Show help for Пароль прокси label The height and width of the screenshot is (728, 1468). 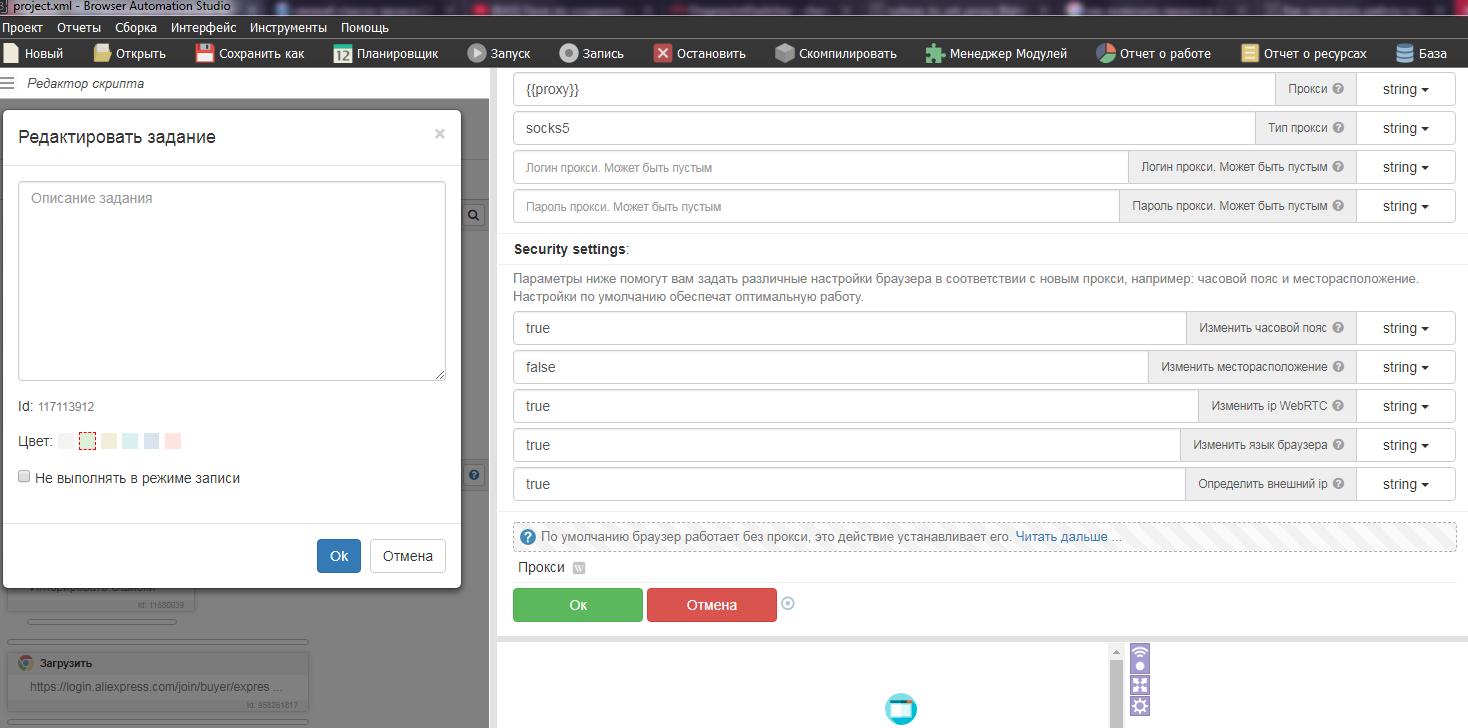click(x=1338, y=206)
